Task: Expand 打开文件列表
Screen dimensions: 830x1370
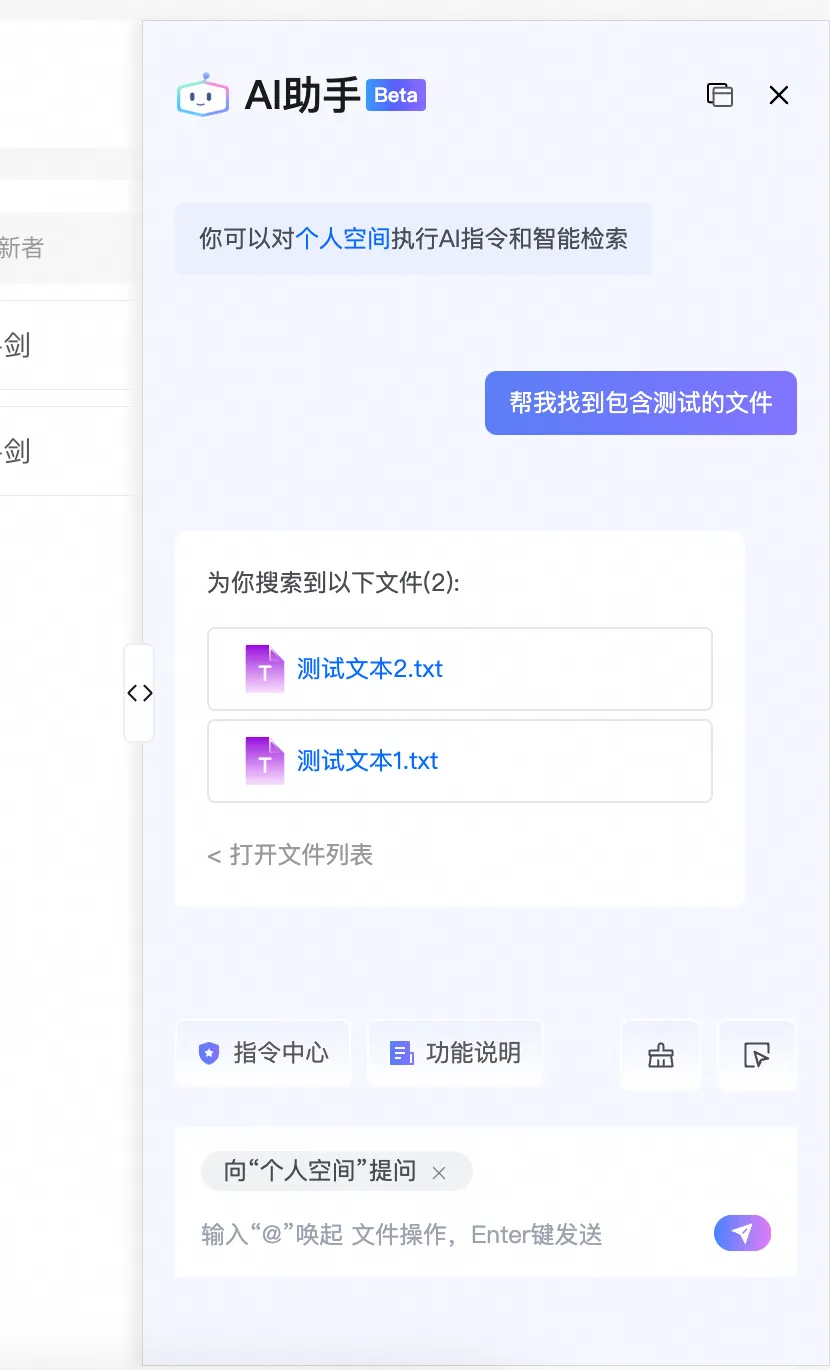Action: point(290,855)
